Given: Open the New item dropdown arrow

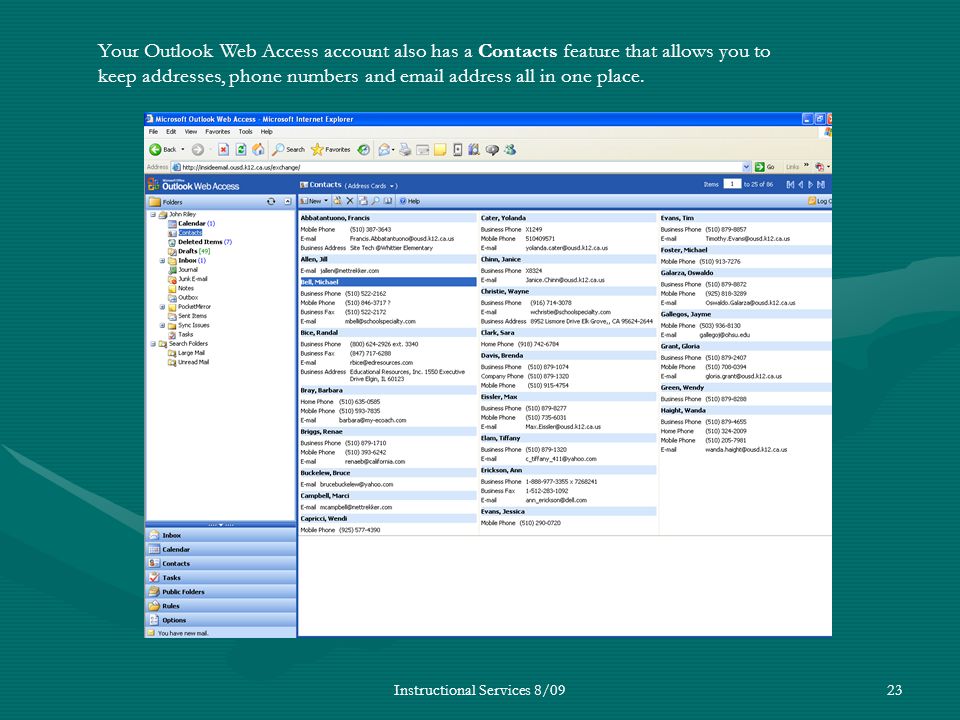Looking at the screenshot, I should pos(326,201).
